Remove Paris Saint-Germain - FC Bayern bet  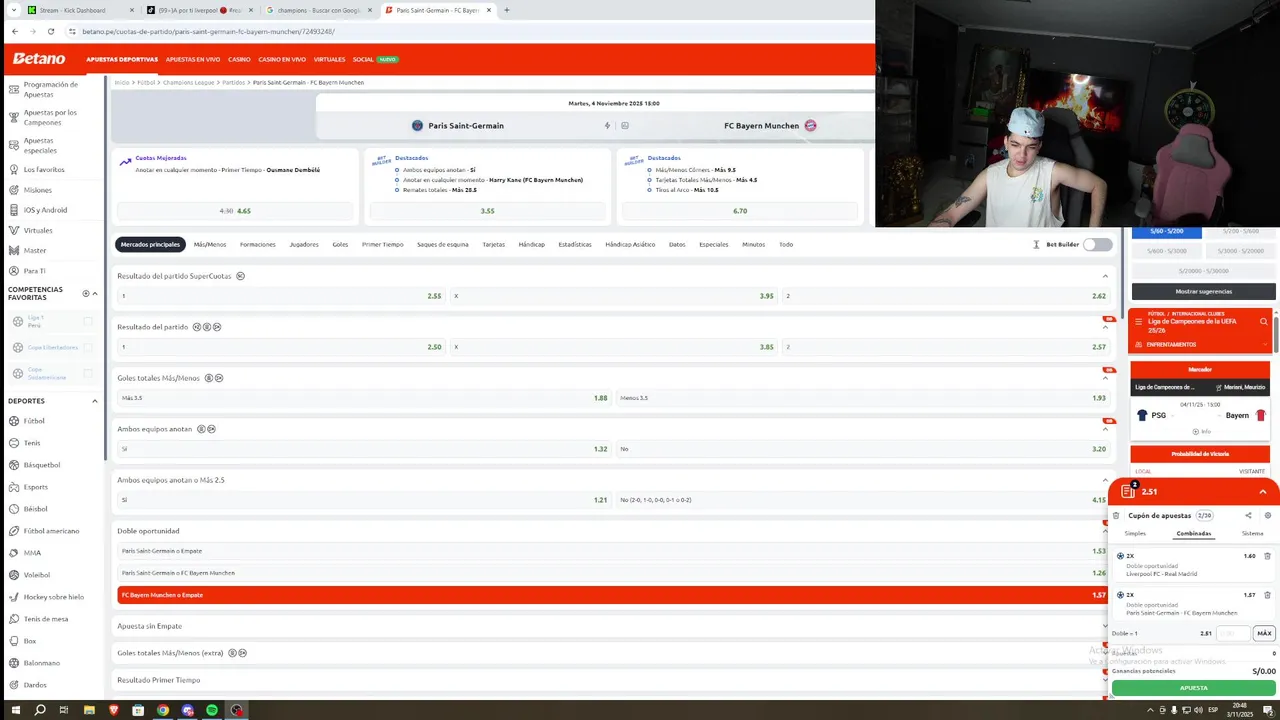point(1267,595)
